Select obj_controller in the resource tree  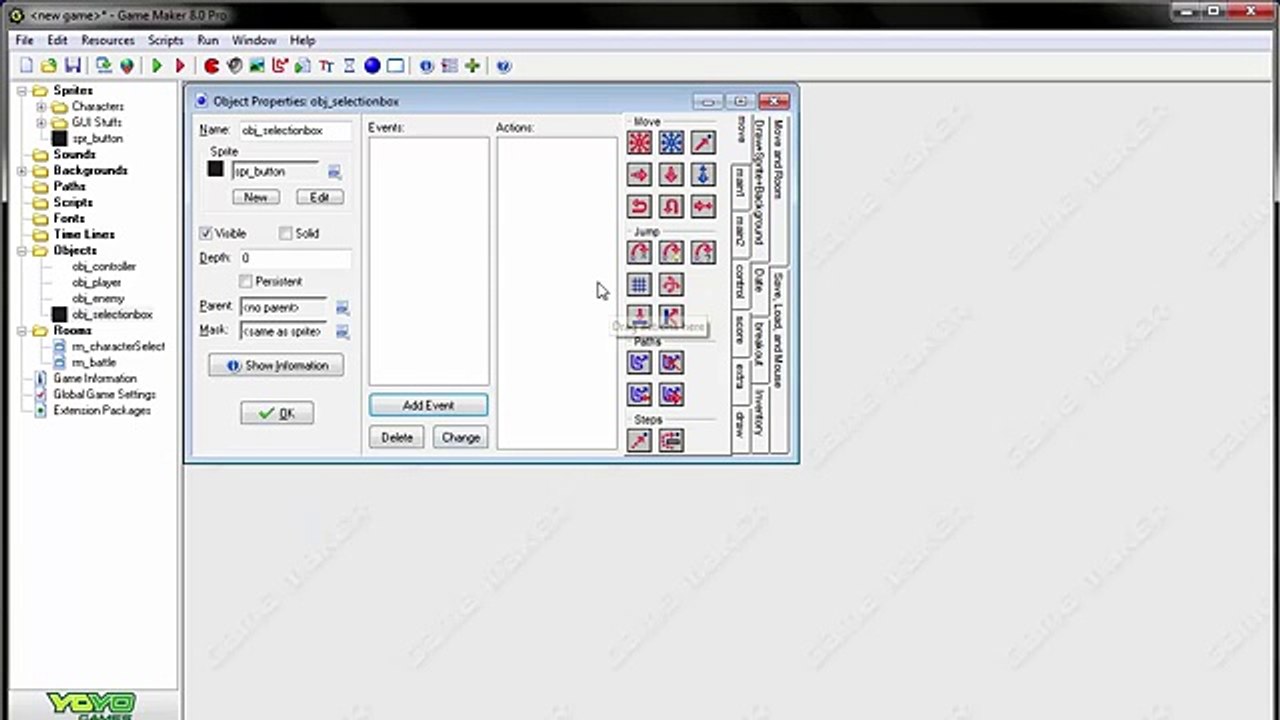tap(104, 267)
